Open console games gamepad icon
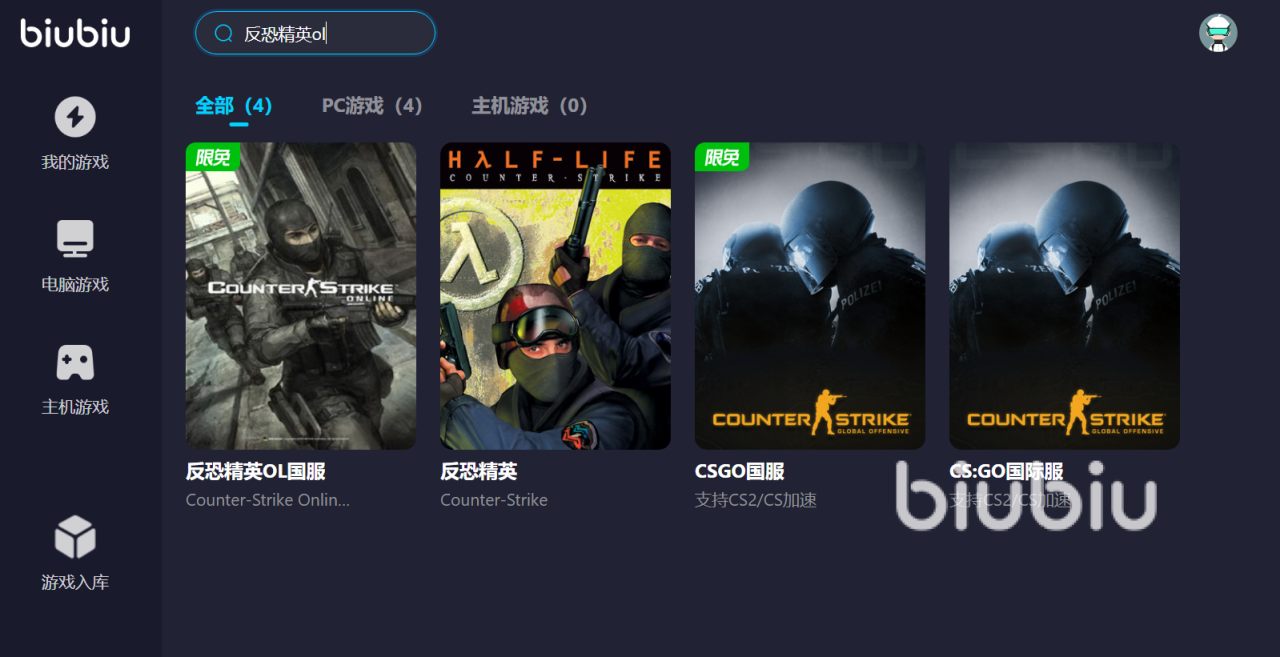1280x657 pixels. pos(75,362)
